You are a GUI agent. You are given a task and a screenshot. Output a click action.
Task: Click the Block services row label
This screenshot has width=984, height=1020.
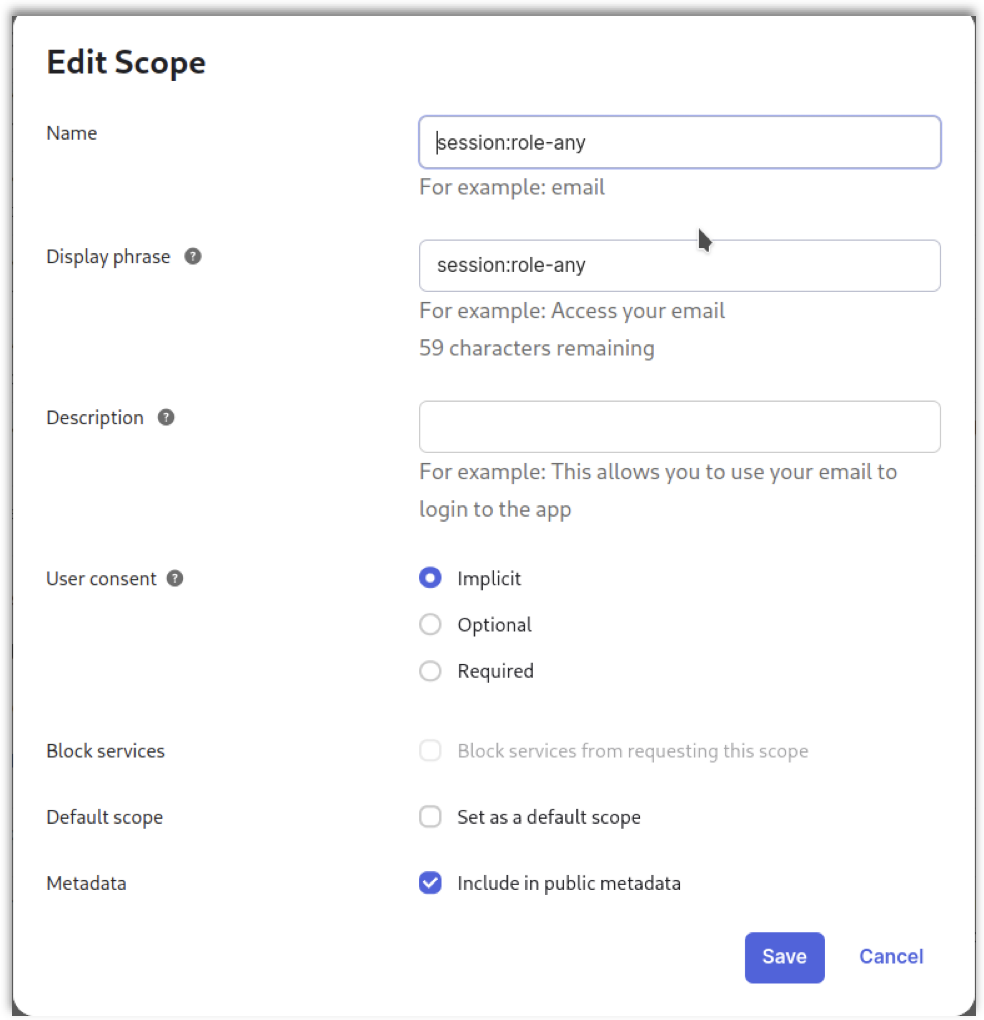click(x=105, y=751)
